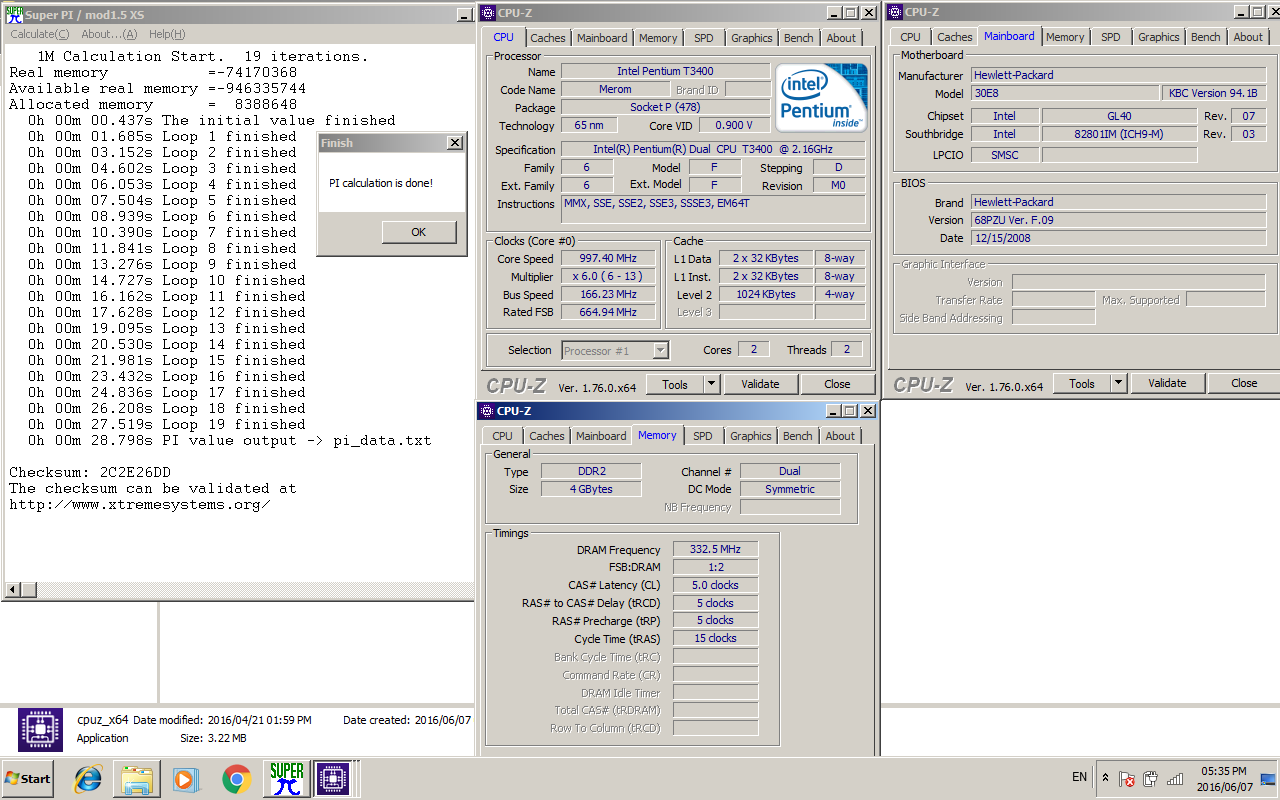Image resolution: width=1280 pixels, height=800 pixels.
Task: Select the cpuz_x64 application file icon
Action: (40, 730)
